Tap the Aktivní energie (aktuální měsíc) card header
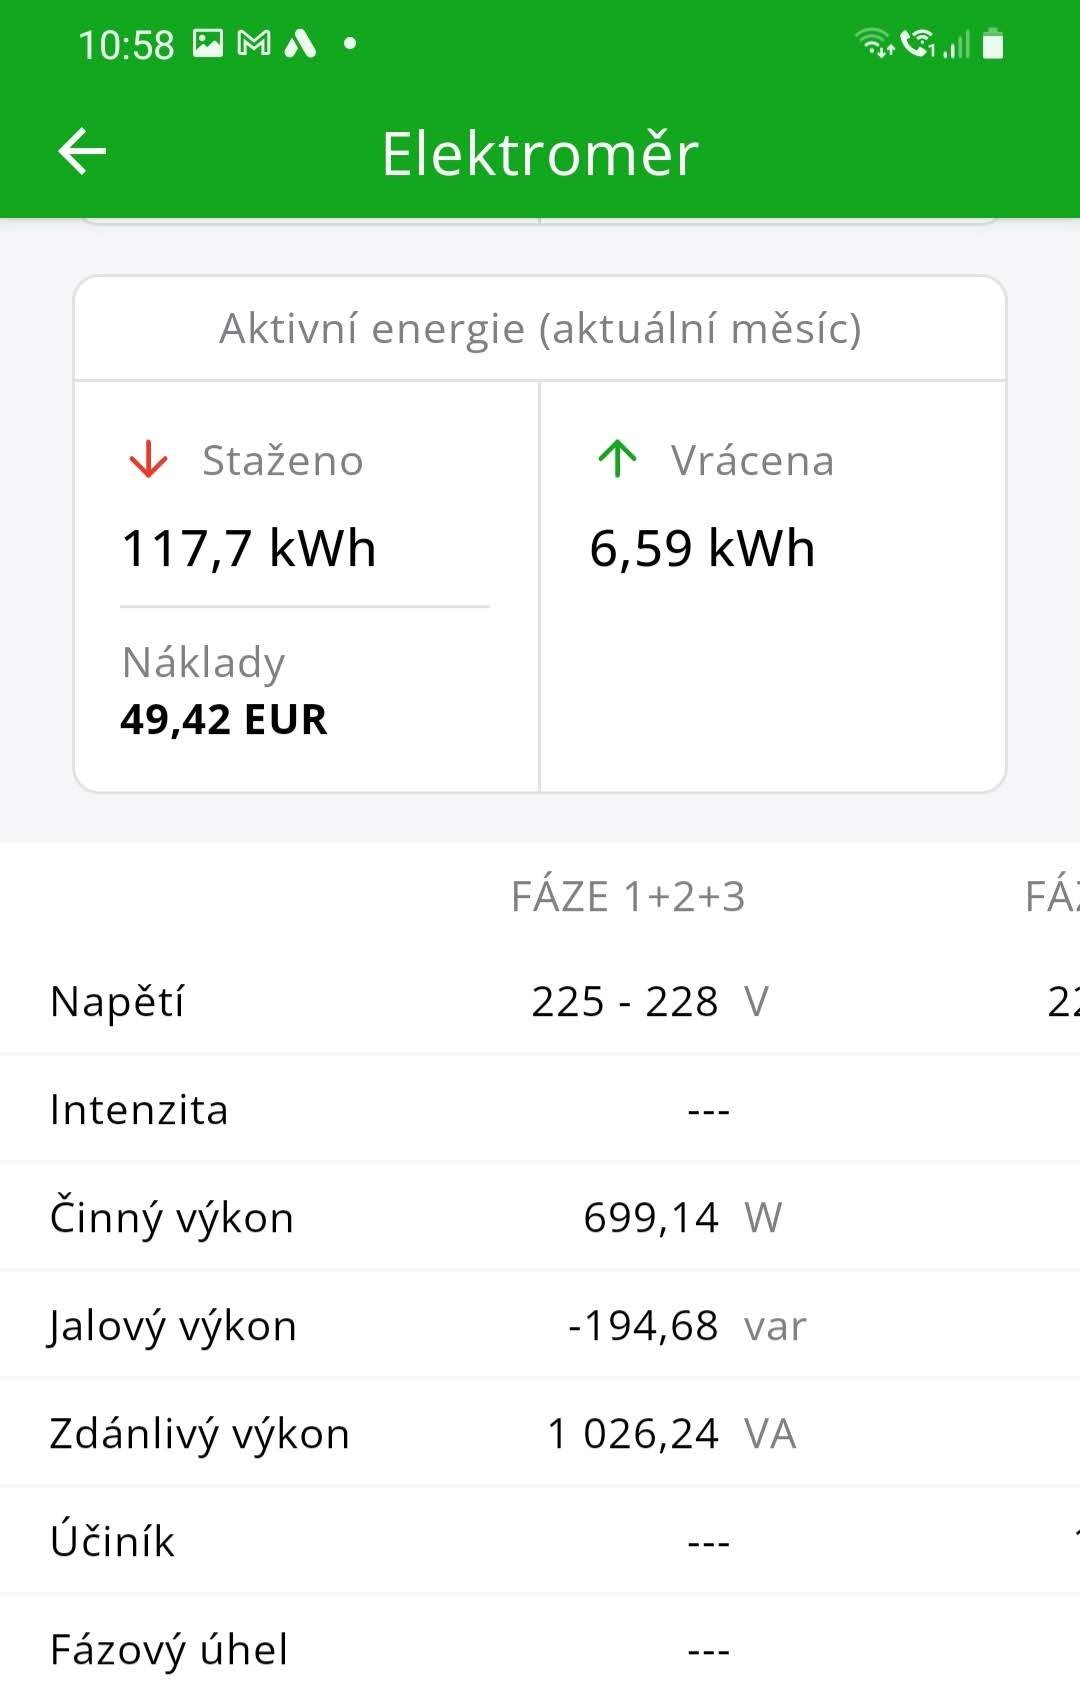The image size is (1080, 1699). 540,329
